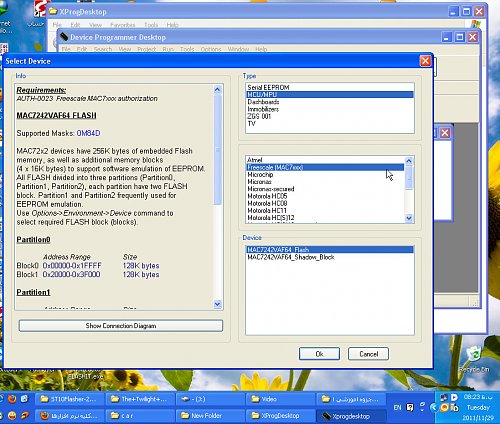The height and width of the screenshot is (424, 500).
Task: Click the EN language indicator
Action: tap(397, 407)
